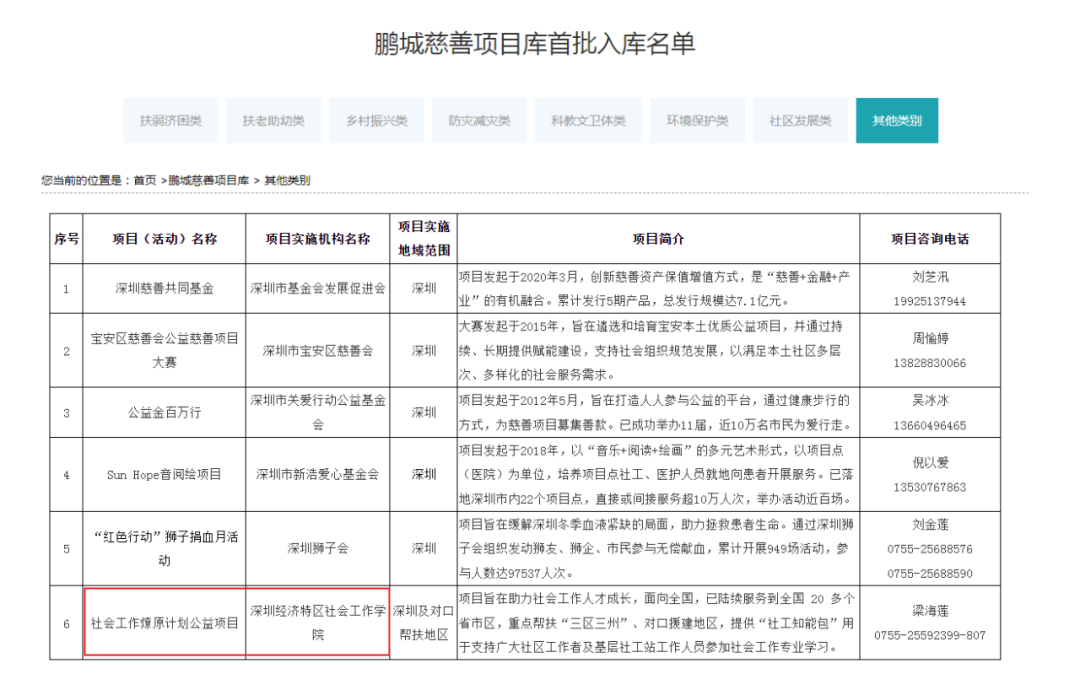
Task: Select project 社会工作燎原计划公益项目
Action: tap(165, 623)
